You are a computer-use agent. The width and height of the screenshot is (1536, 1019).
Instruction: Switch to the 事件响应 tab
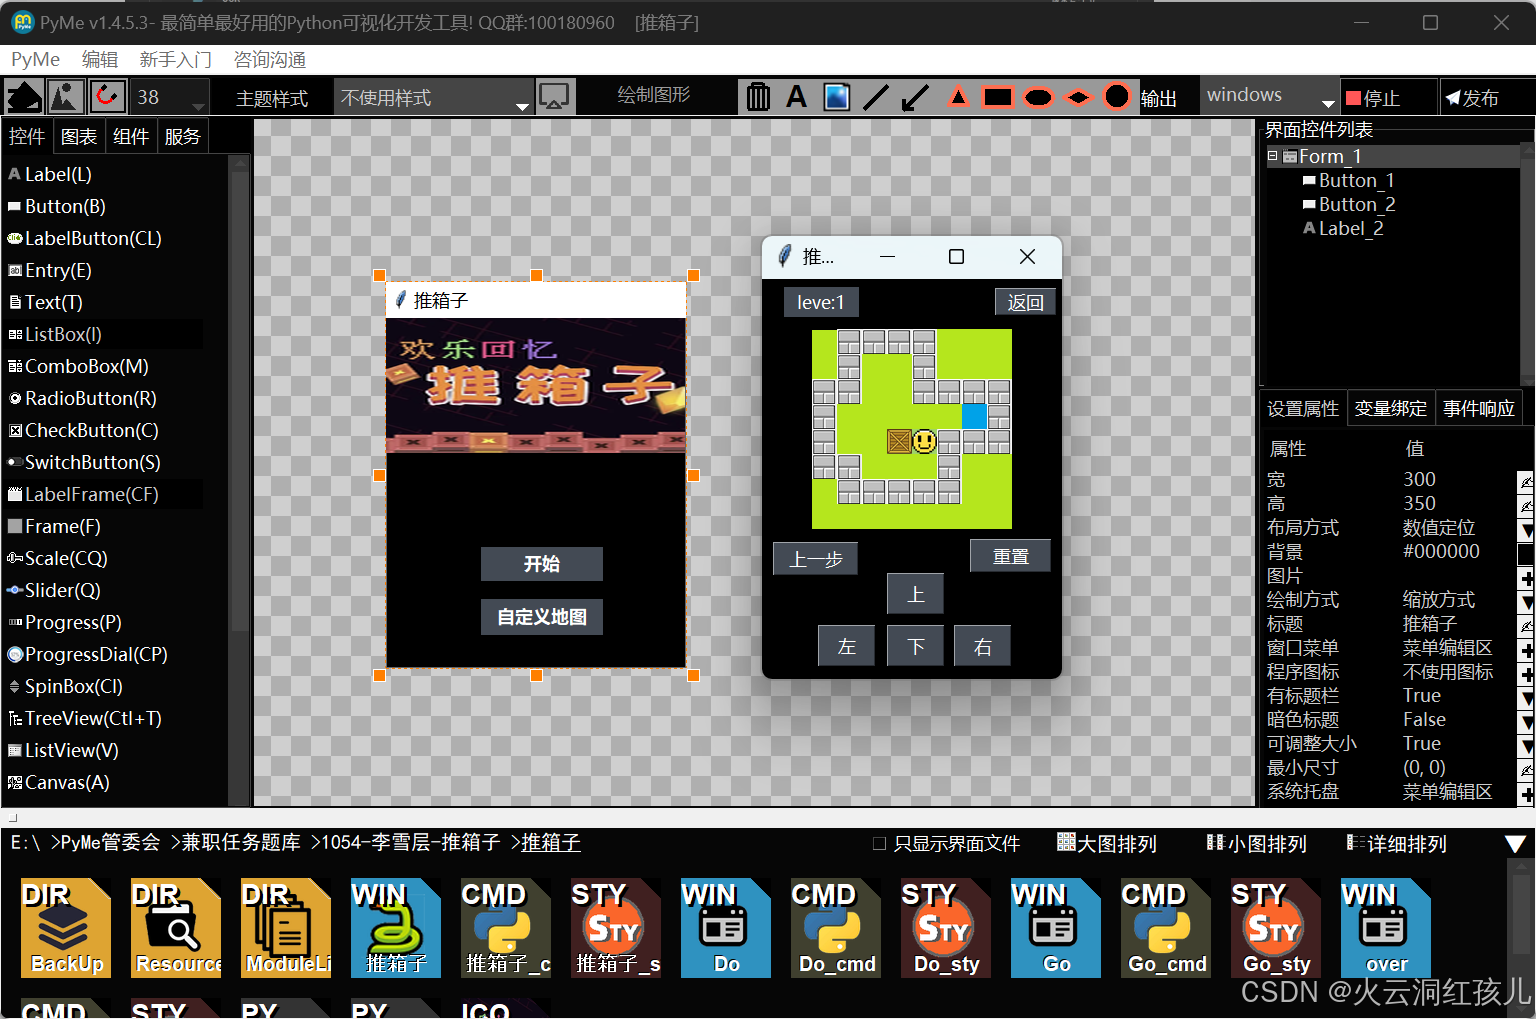point(1479,408)
